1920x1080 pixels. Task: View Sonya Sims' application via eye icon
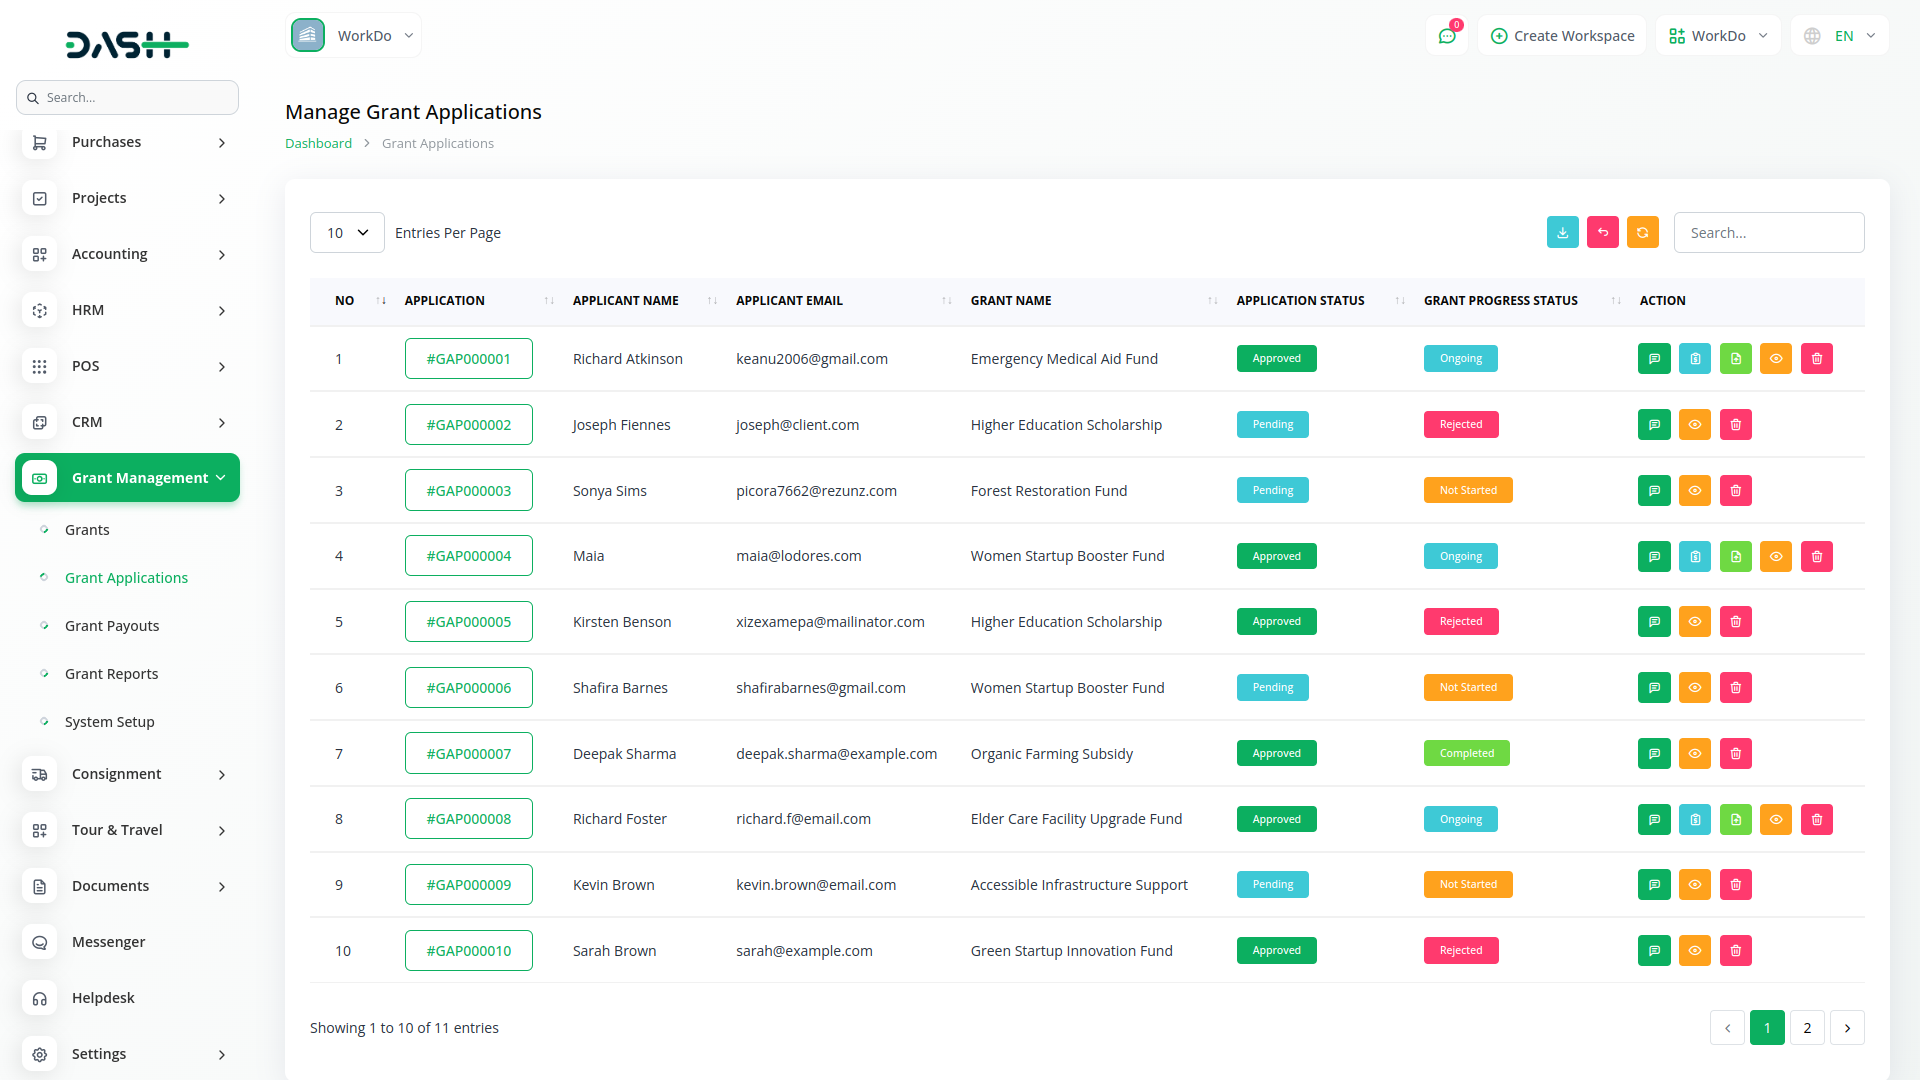(x=1694, y=490)
